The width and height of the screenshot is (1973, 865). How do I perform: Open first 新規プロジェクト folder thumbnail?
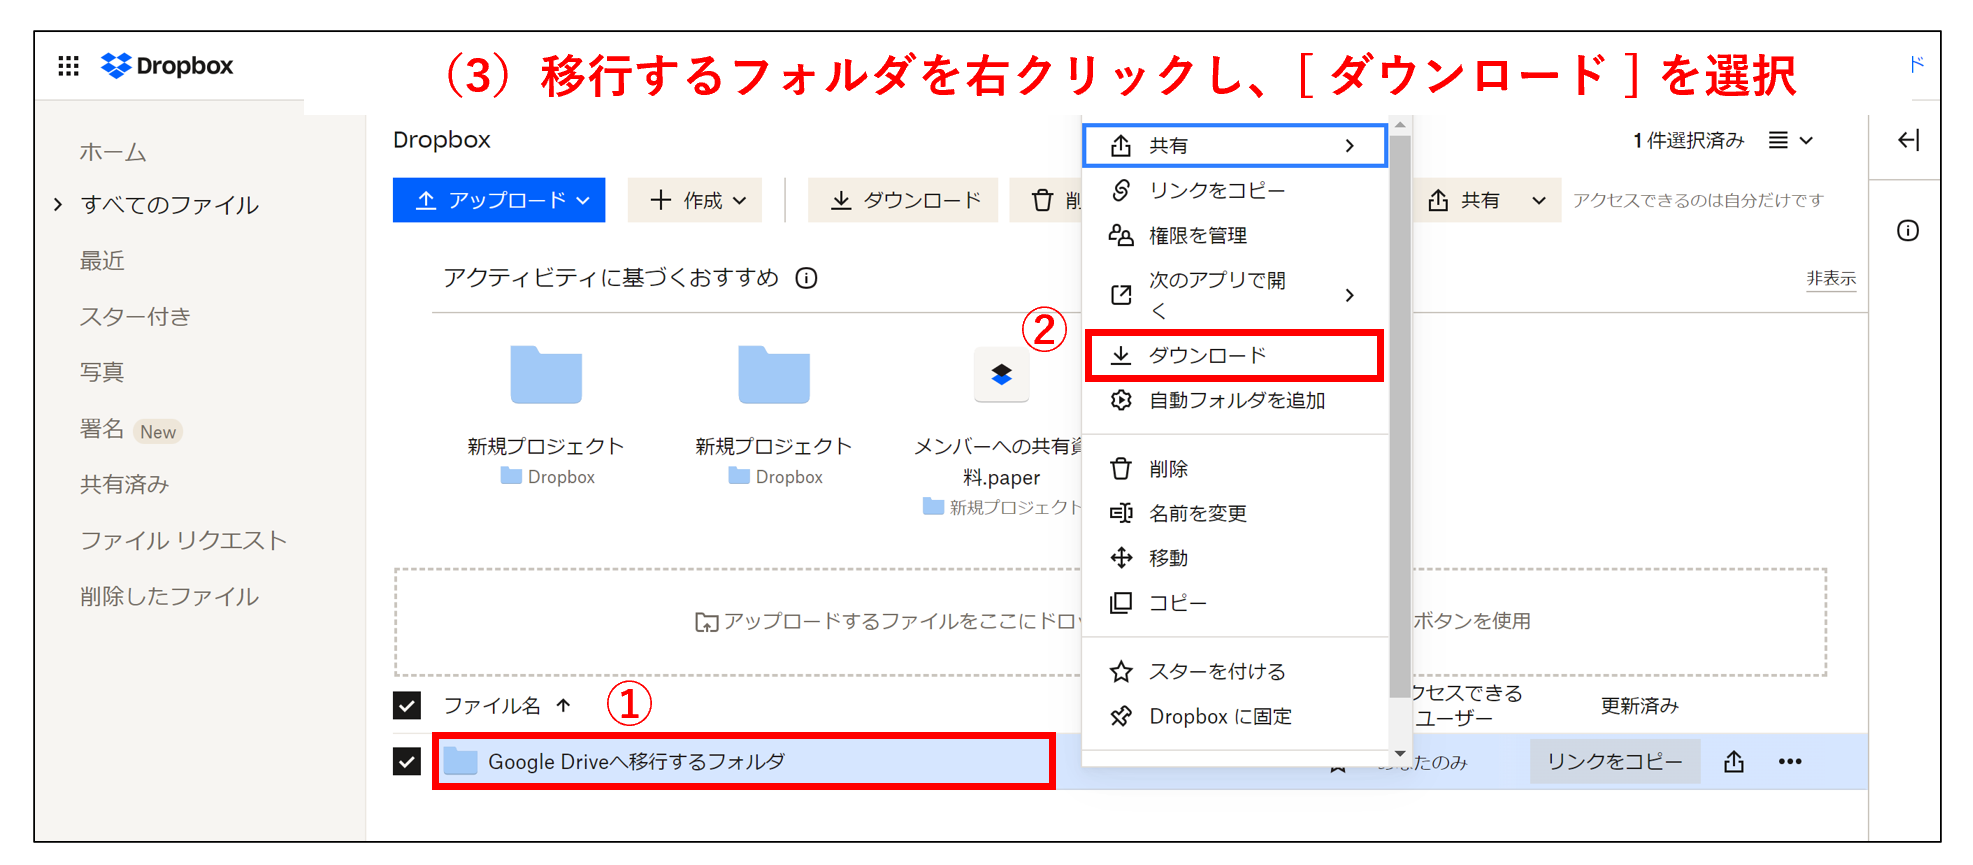point(546,375)
